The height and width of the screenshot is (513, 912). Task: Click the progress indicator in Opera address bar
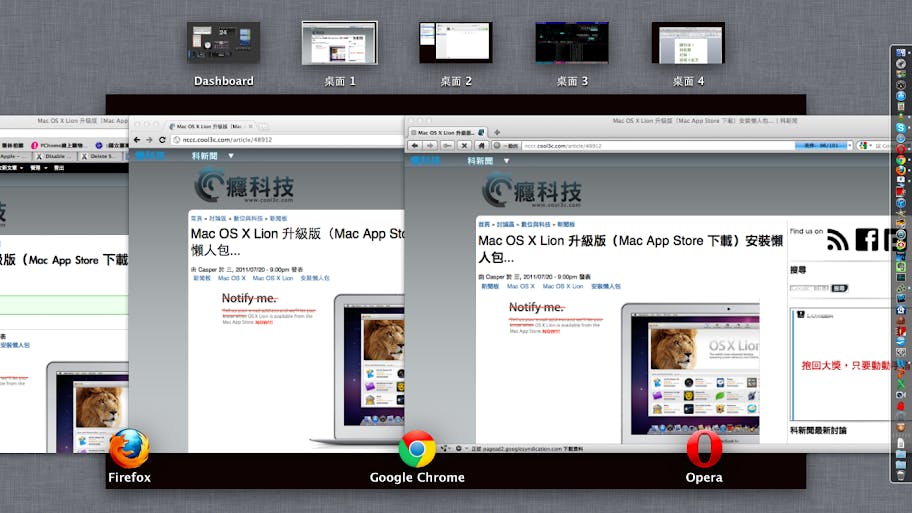click(x=821, y=145)
